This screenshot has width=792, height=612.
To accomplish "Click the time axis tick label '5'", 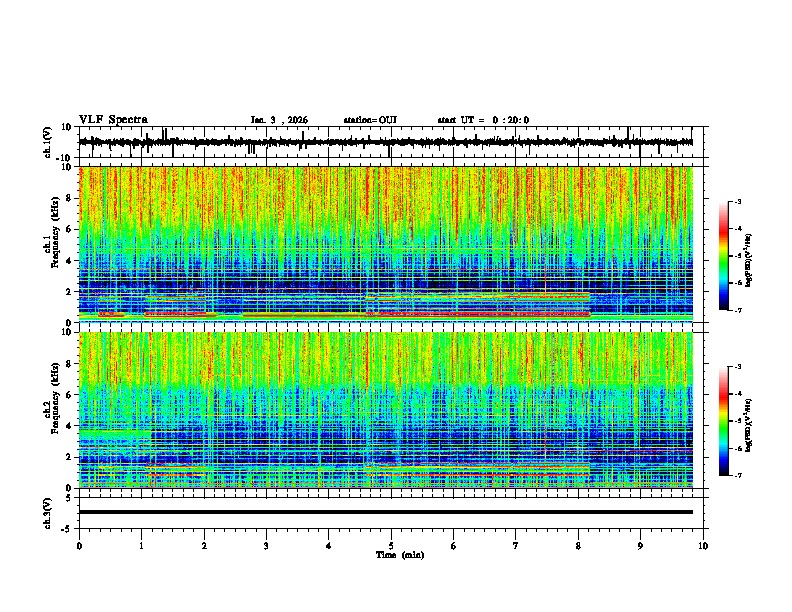I will (391, 546).
